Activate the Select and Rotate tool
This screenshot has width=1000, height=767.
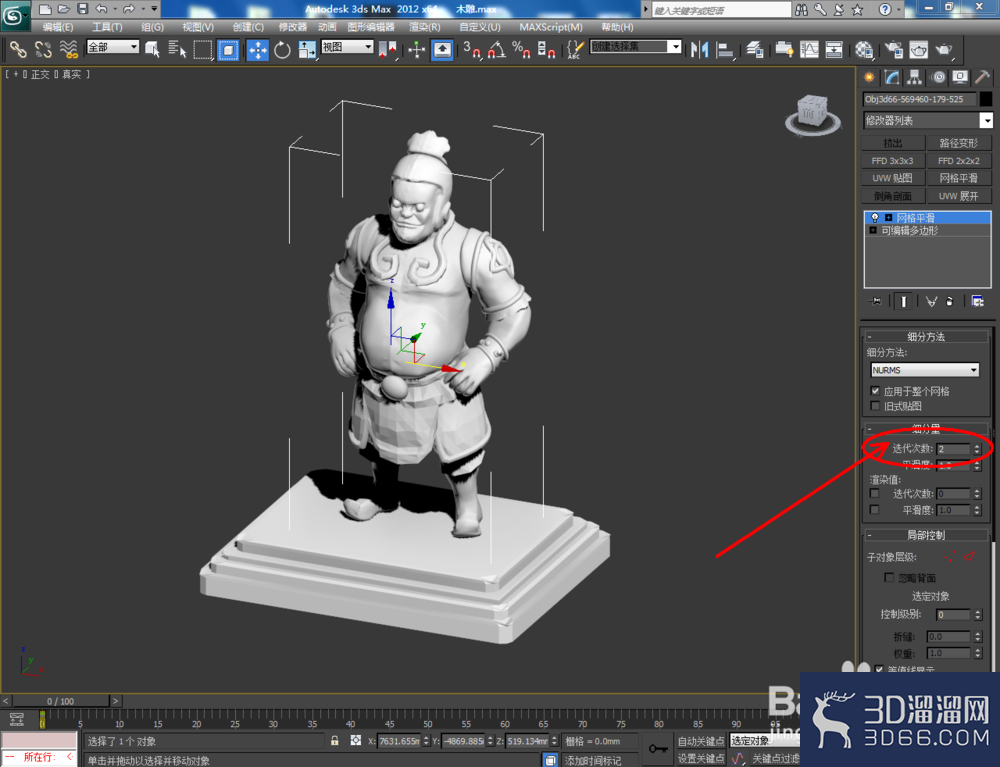tap(282, 49)
